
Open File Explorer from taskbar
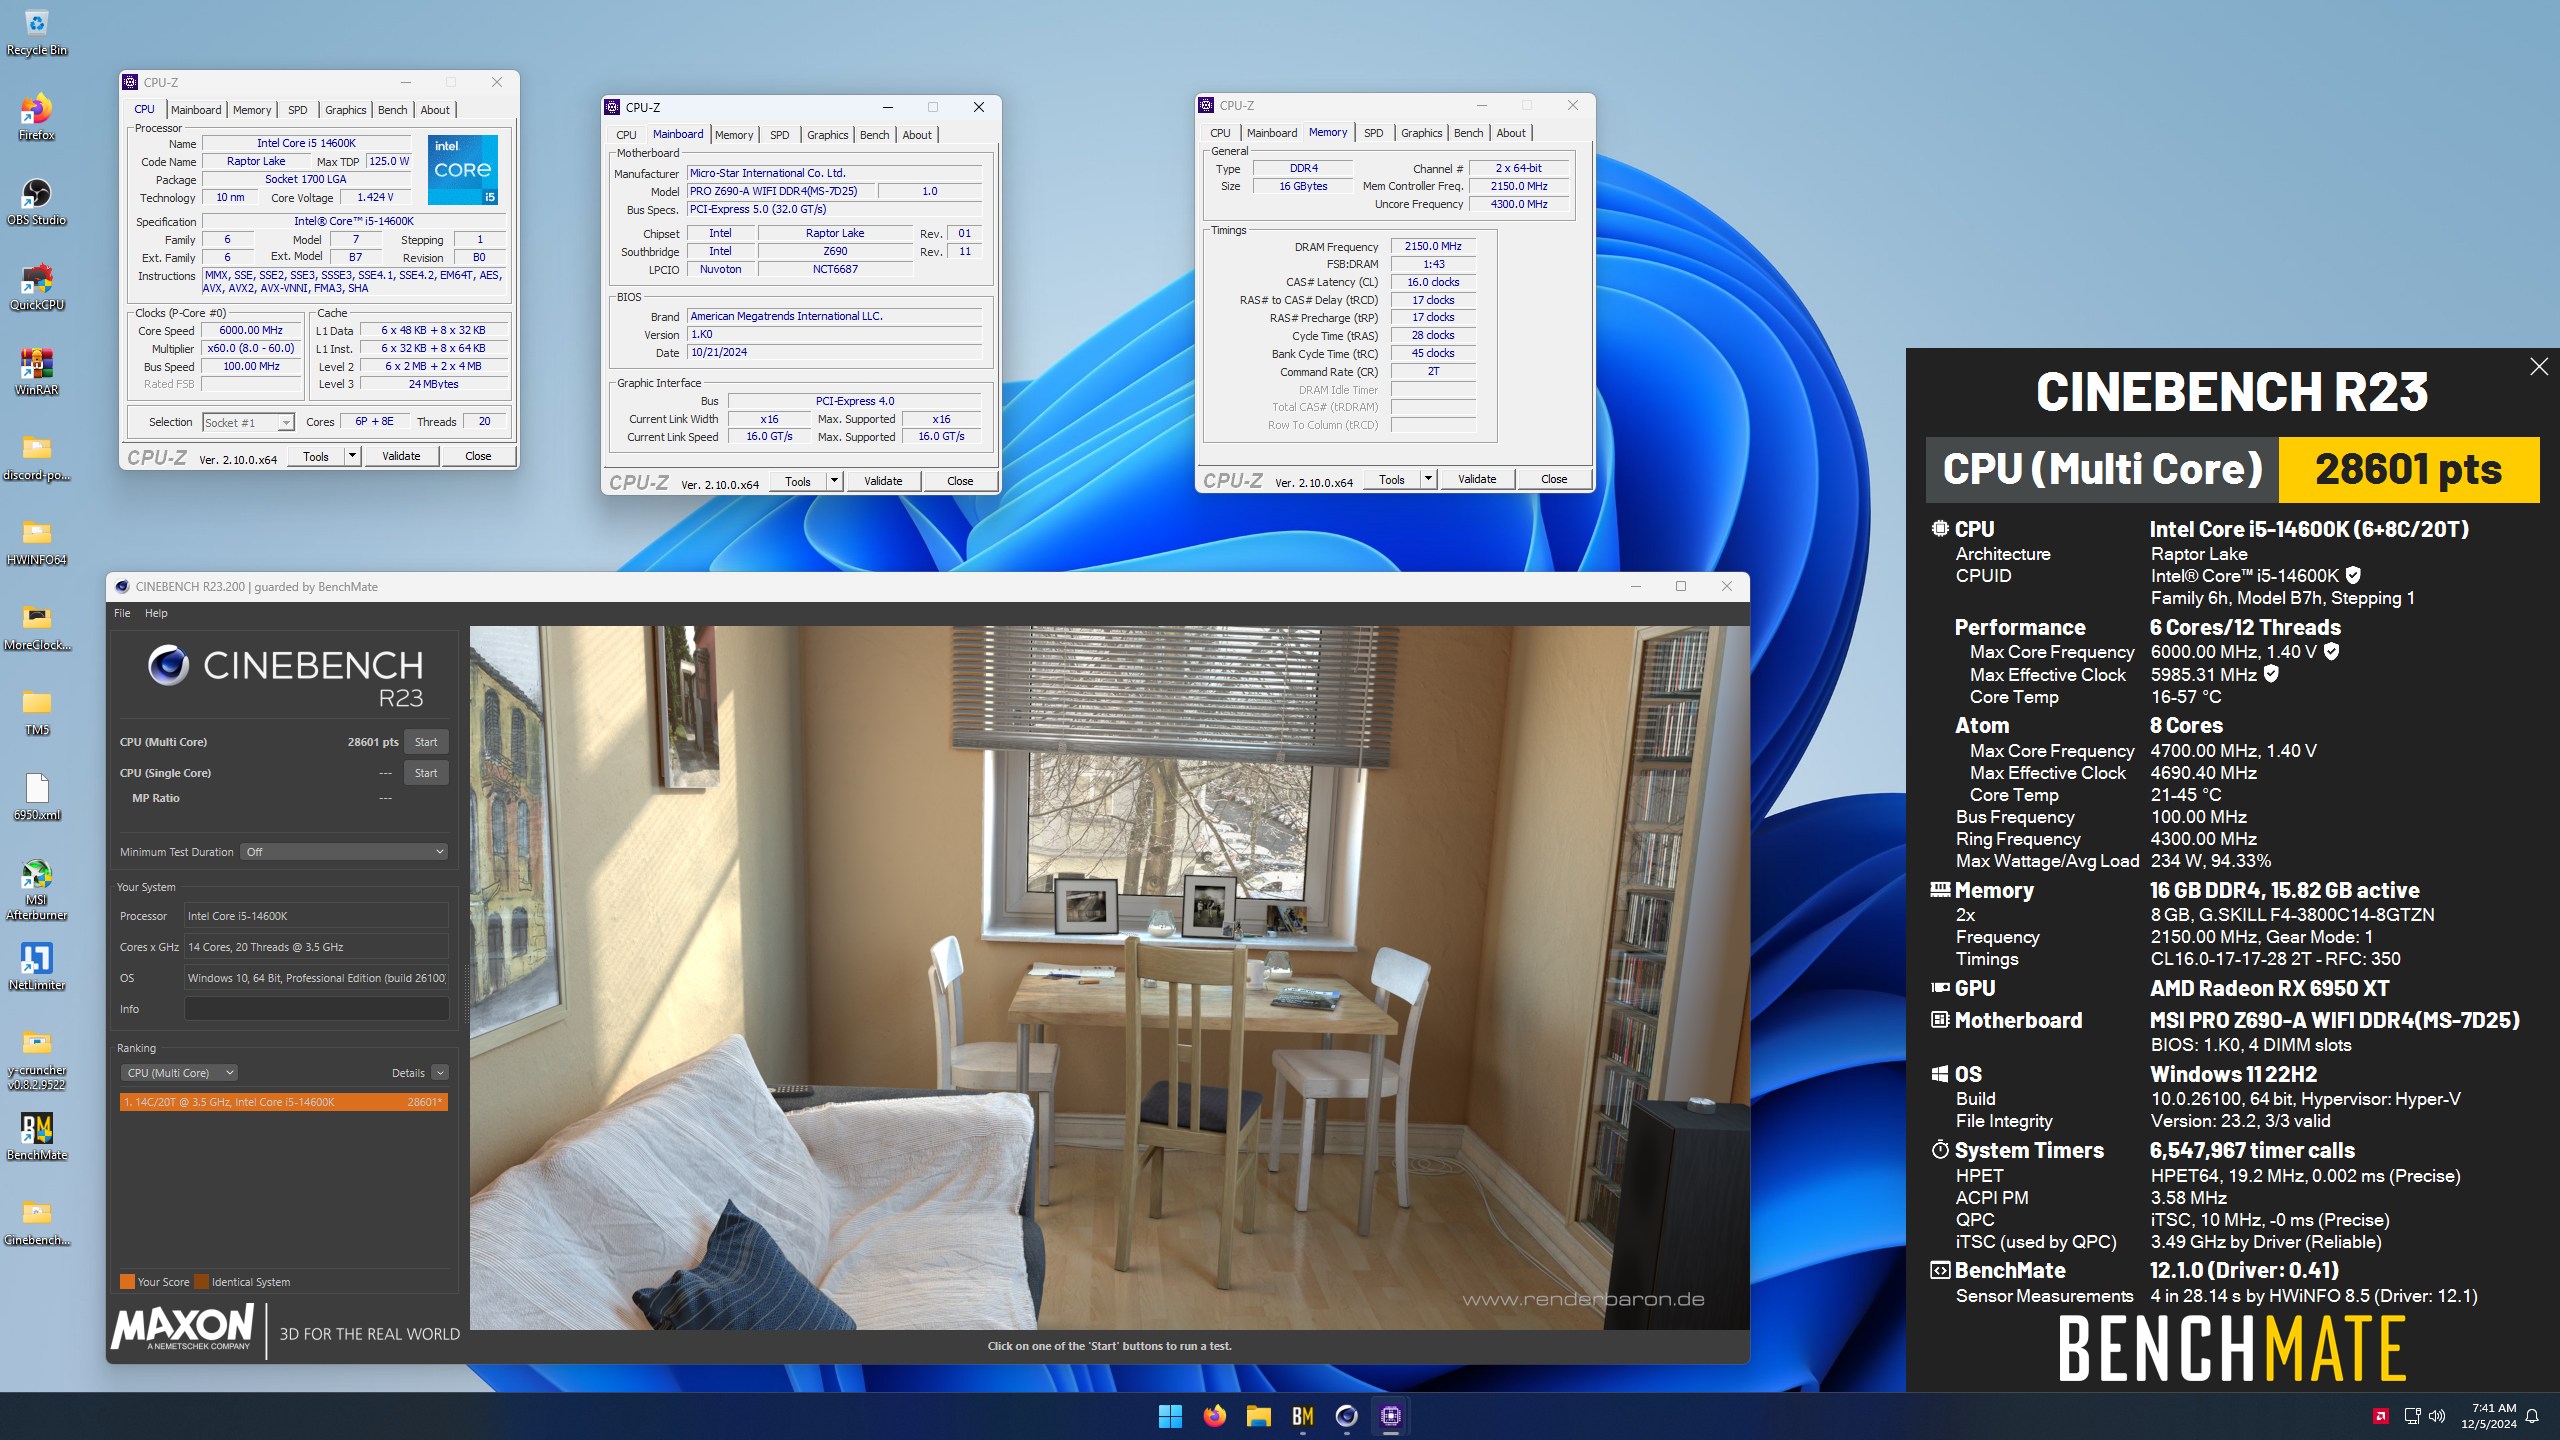point(1258,1416)
